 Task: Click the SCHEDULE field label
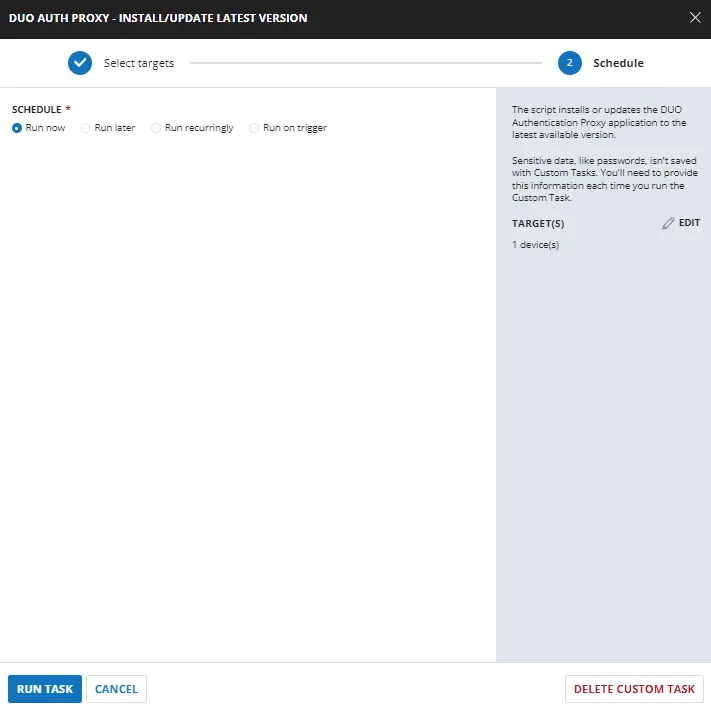pos(37,109)
